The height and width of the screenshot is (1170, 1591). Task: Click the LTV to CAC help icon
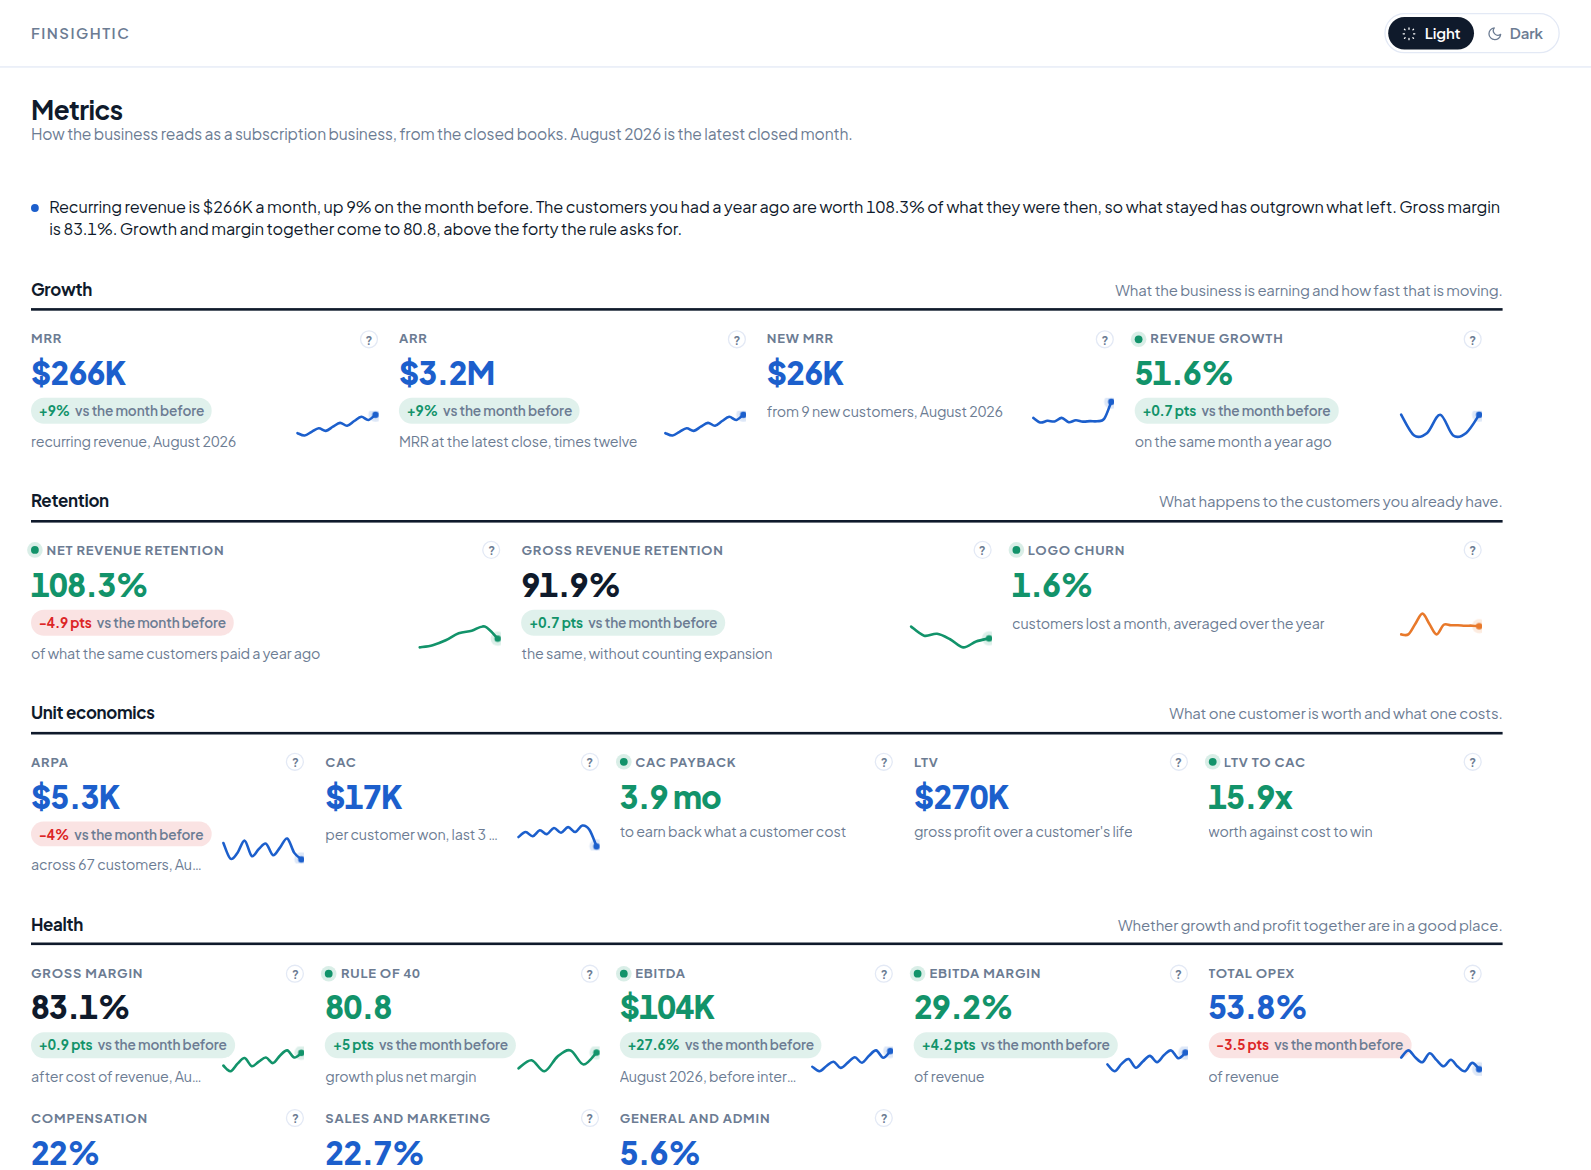coord(1472,762)
